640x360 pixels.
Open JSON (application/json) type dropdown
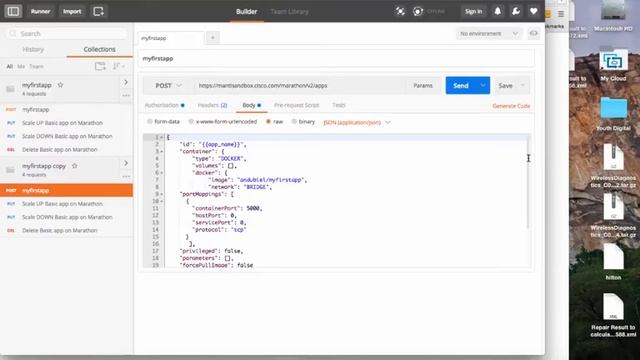(357, 122)
